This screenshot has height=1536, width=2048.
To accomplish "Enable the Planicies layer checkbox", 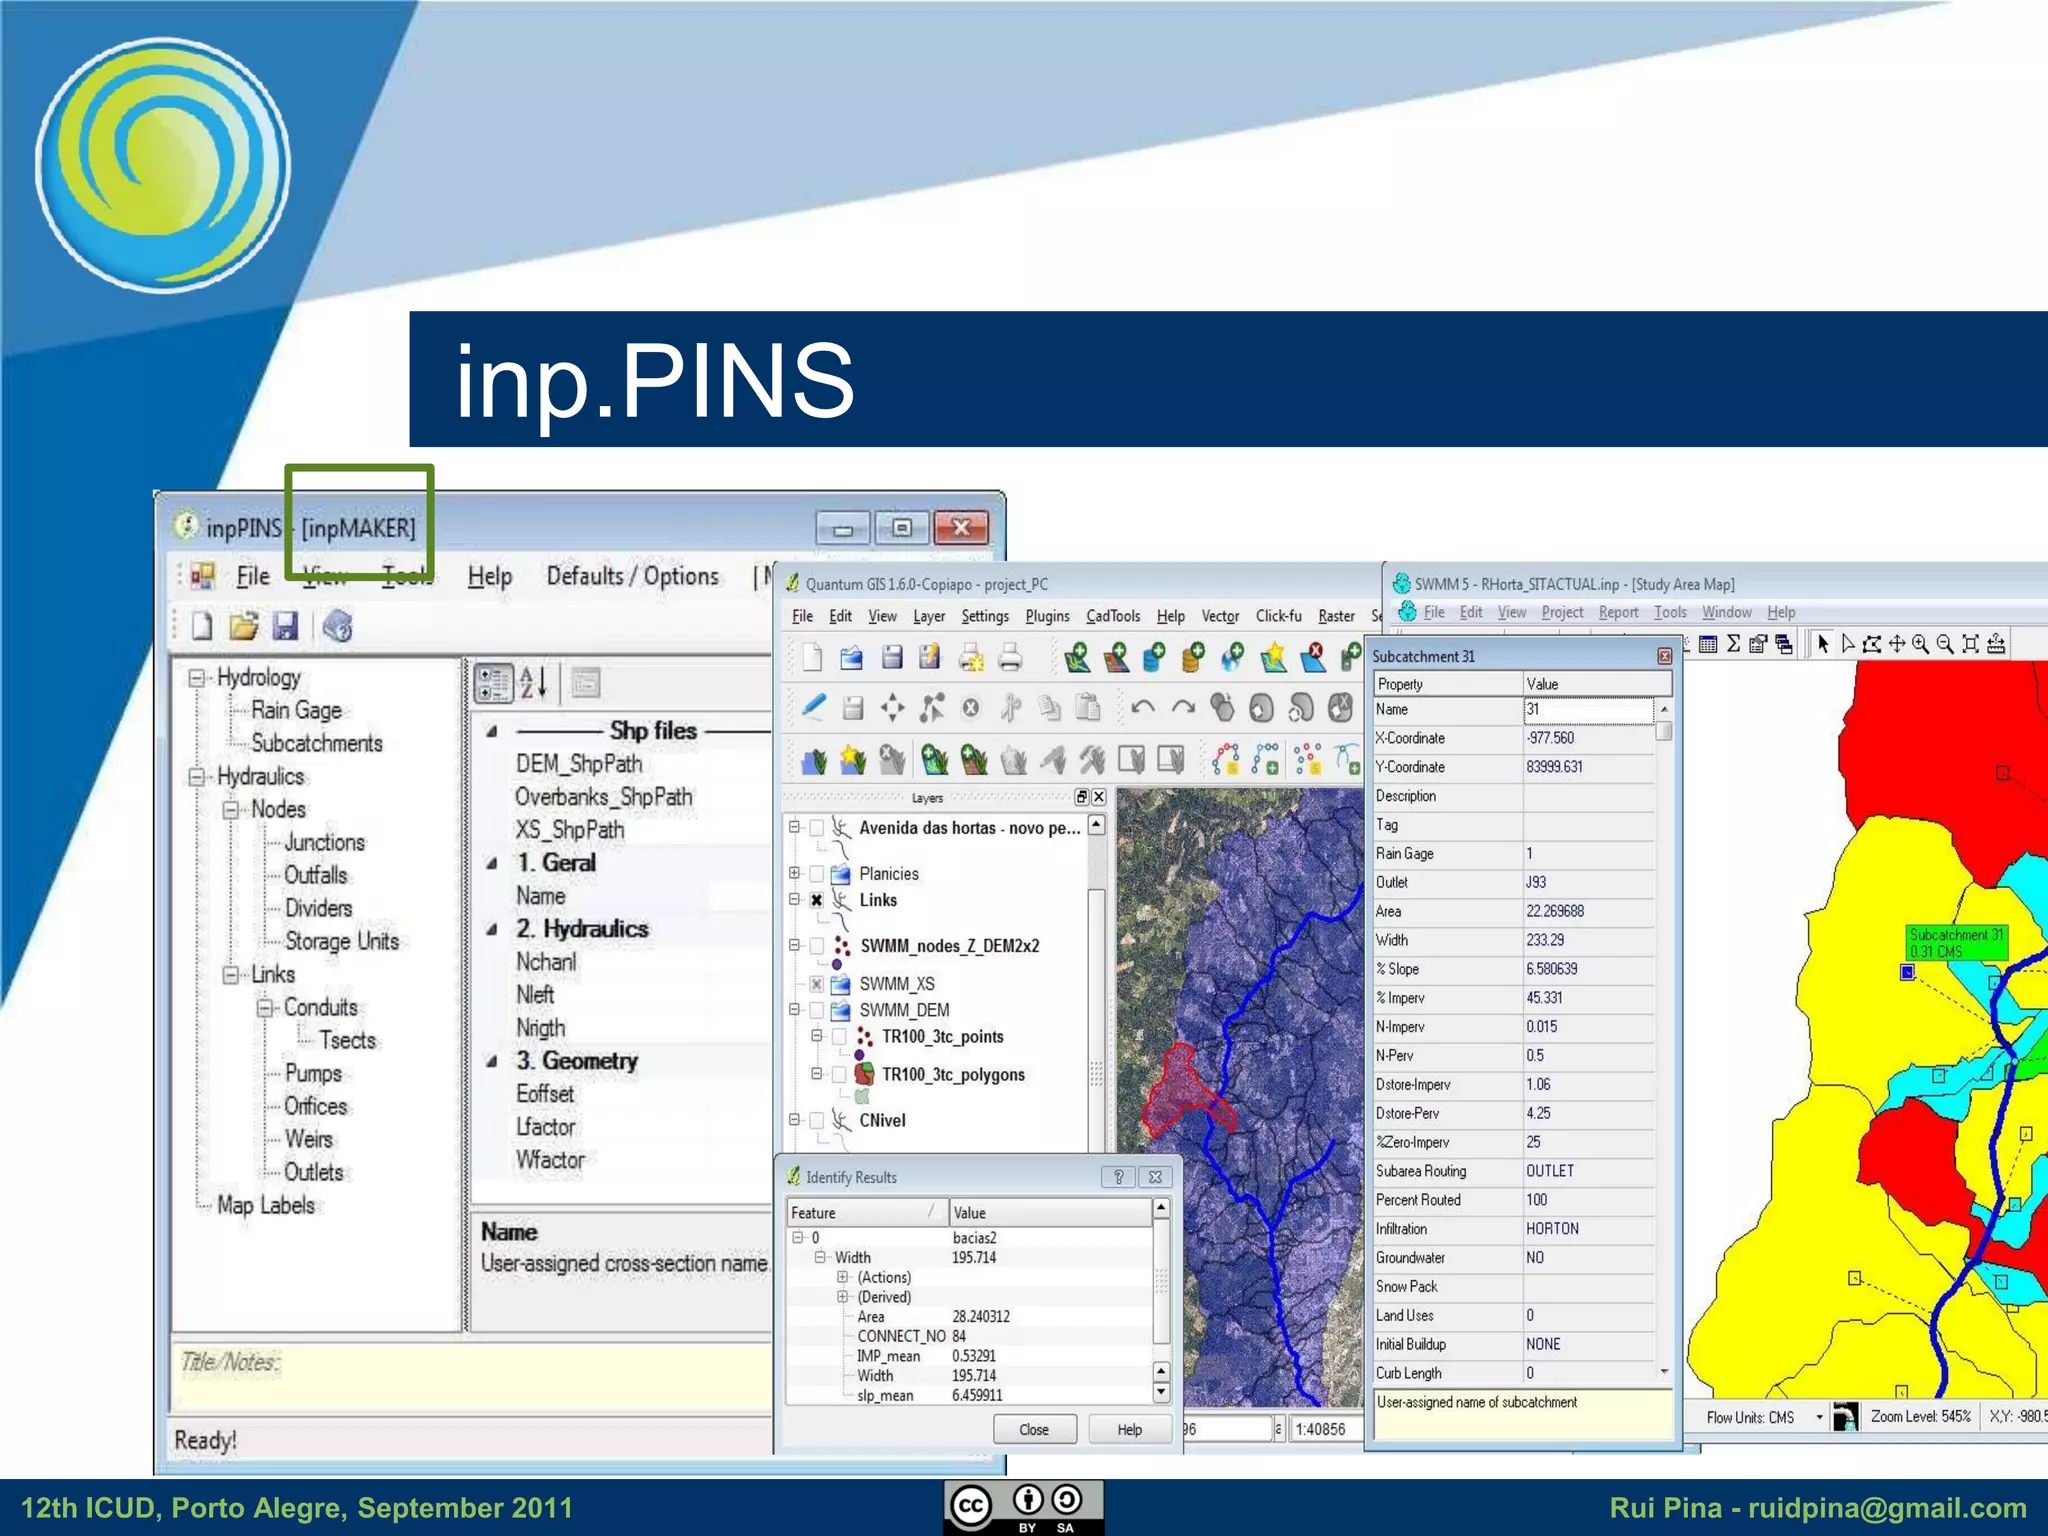I will pos(817,874).
